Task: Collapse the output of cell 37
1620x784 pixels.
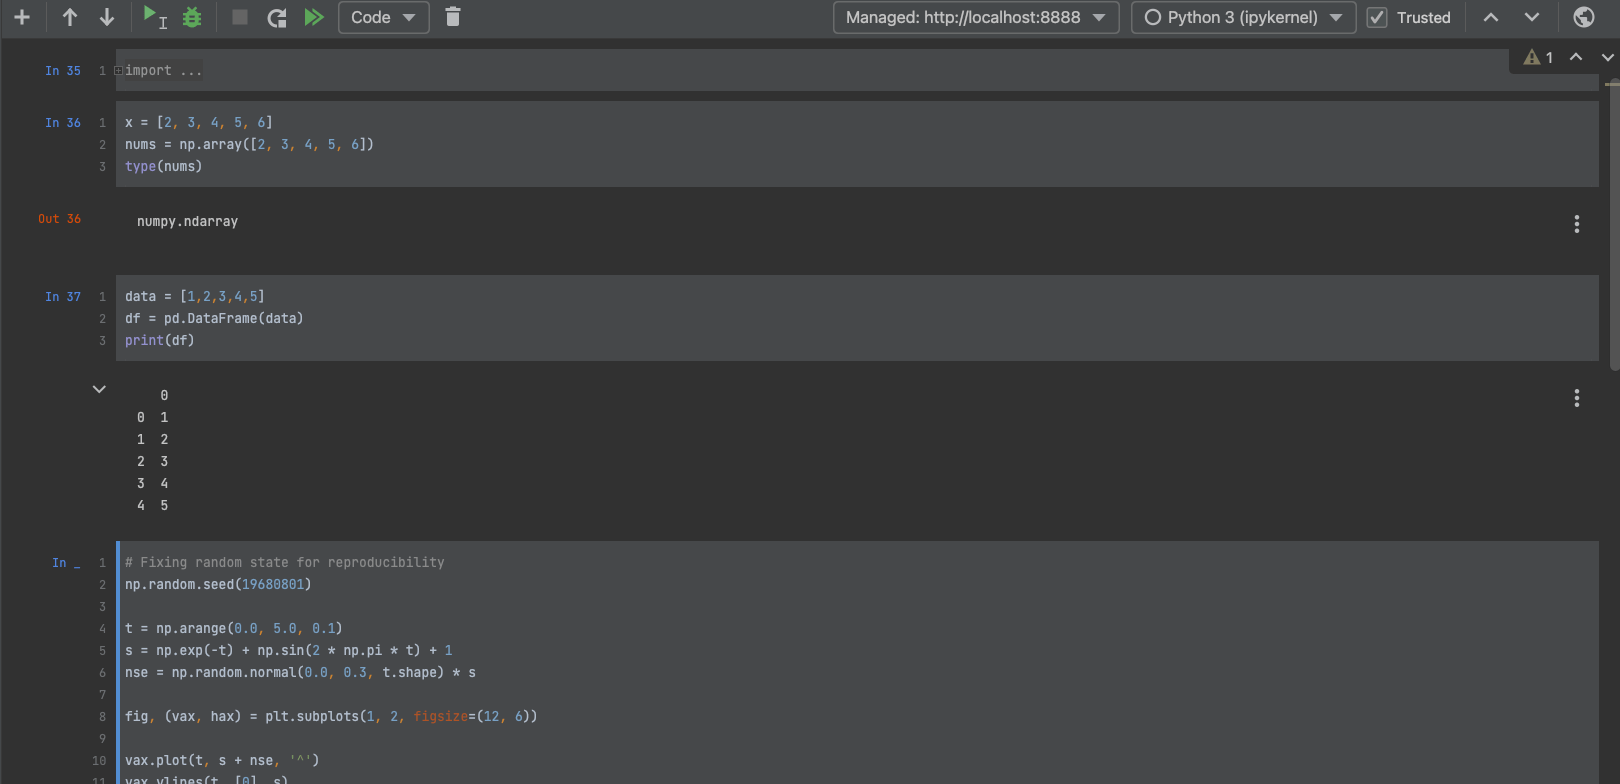Action: (99, 389)
